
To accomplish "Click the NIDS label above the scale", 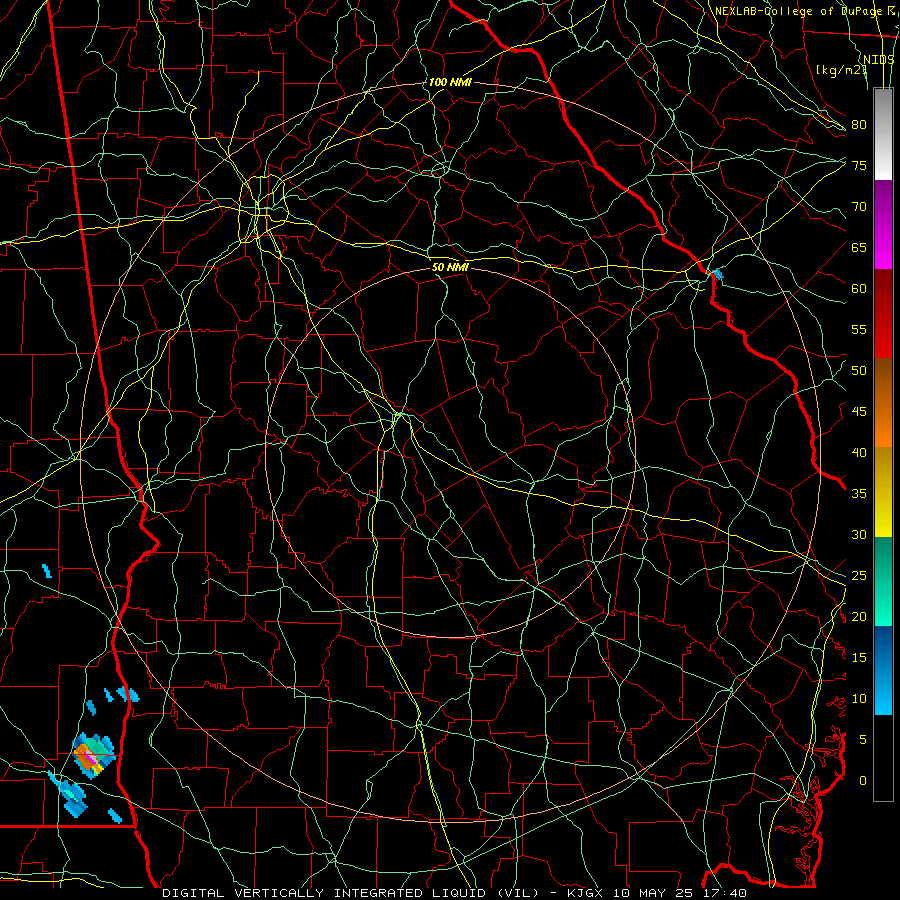I will (x=878, y=59).
